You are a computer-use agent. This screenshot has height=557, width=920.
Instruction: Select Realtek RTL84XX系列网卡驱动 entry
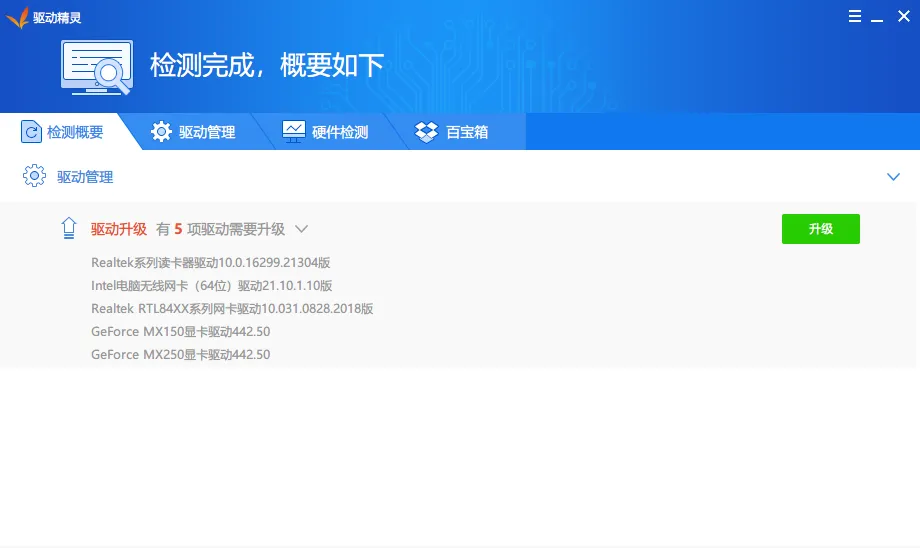click(x=232, y=308)
